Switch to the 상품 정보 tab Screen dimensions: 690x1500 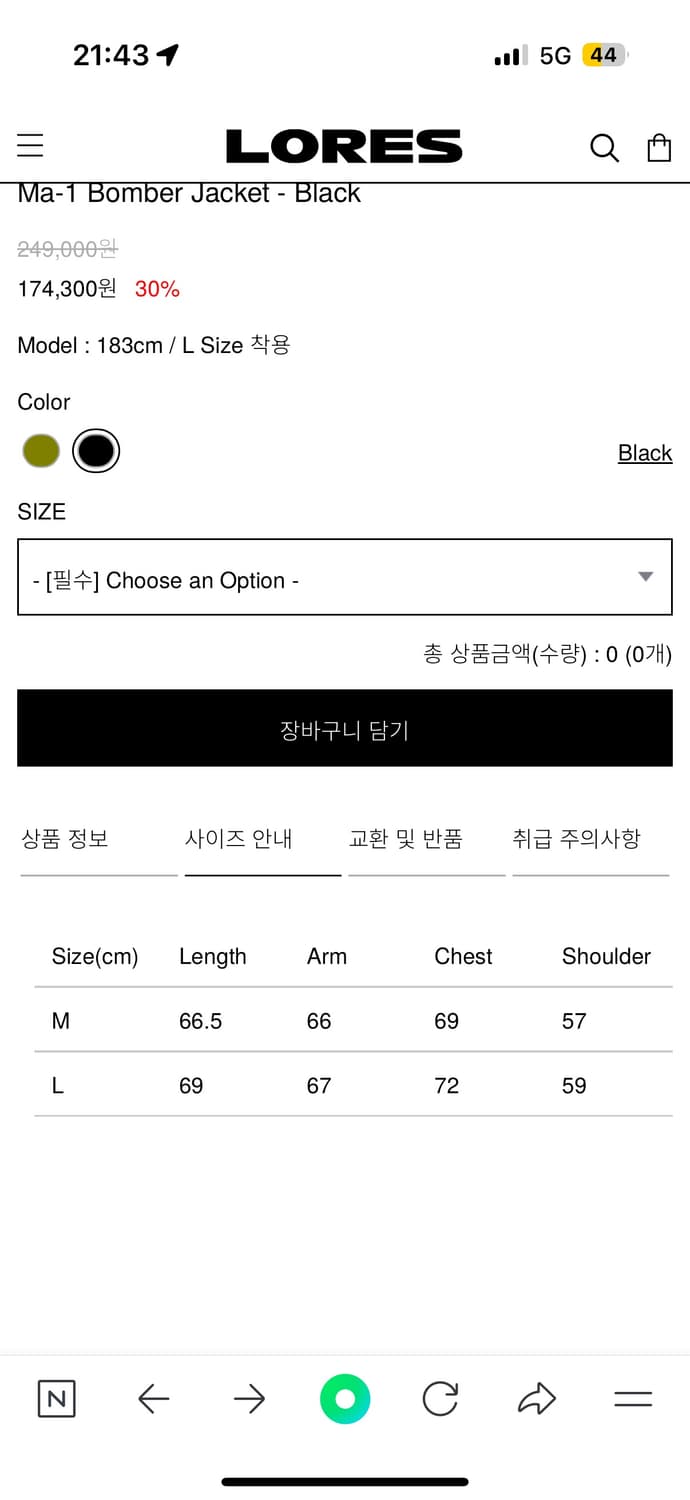click(64, 839)
